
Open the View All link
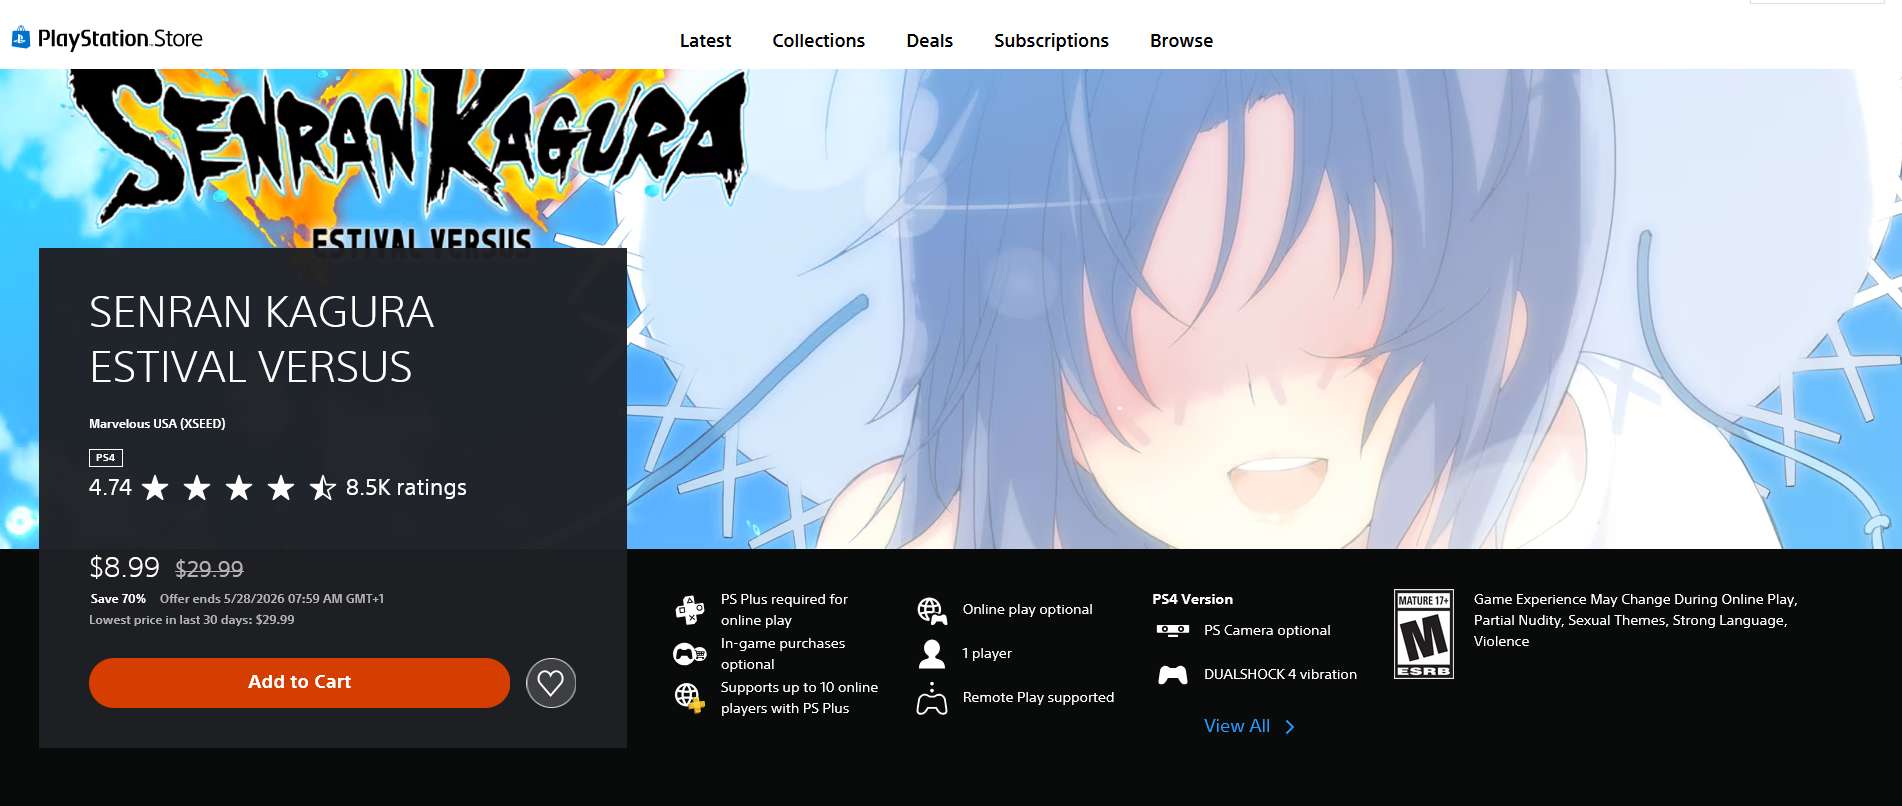coord(1237,726)
